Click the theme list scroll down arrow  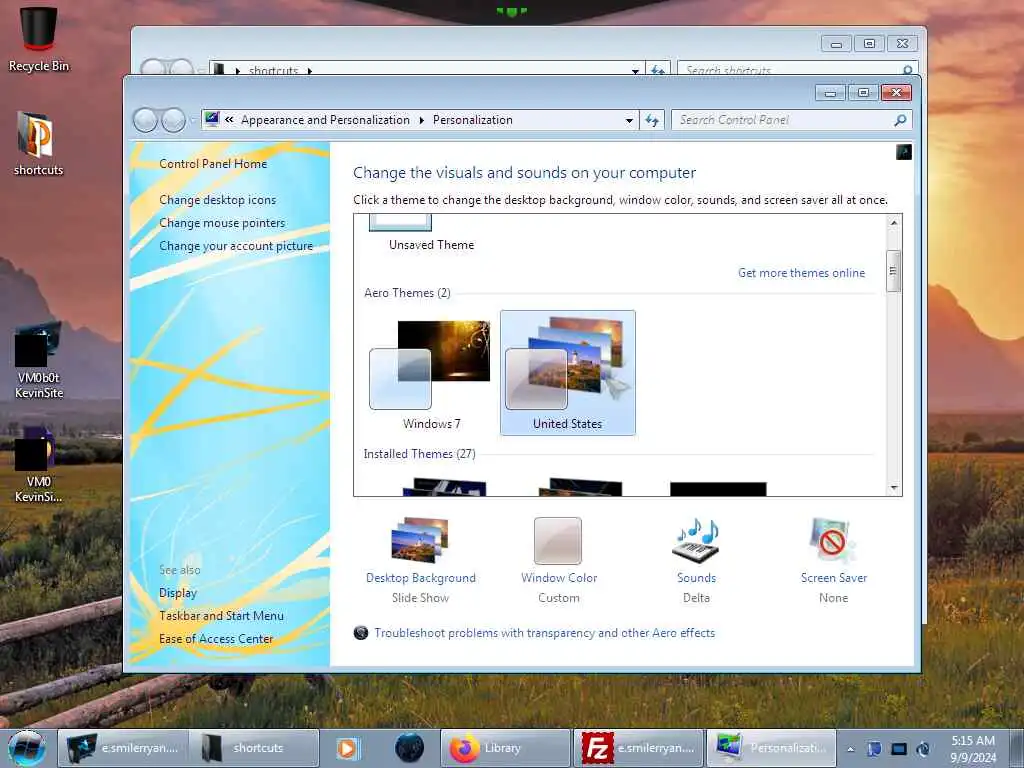pos(893,488)
